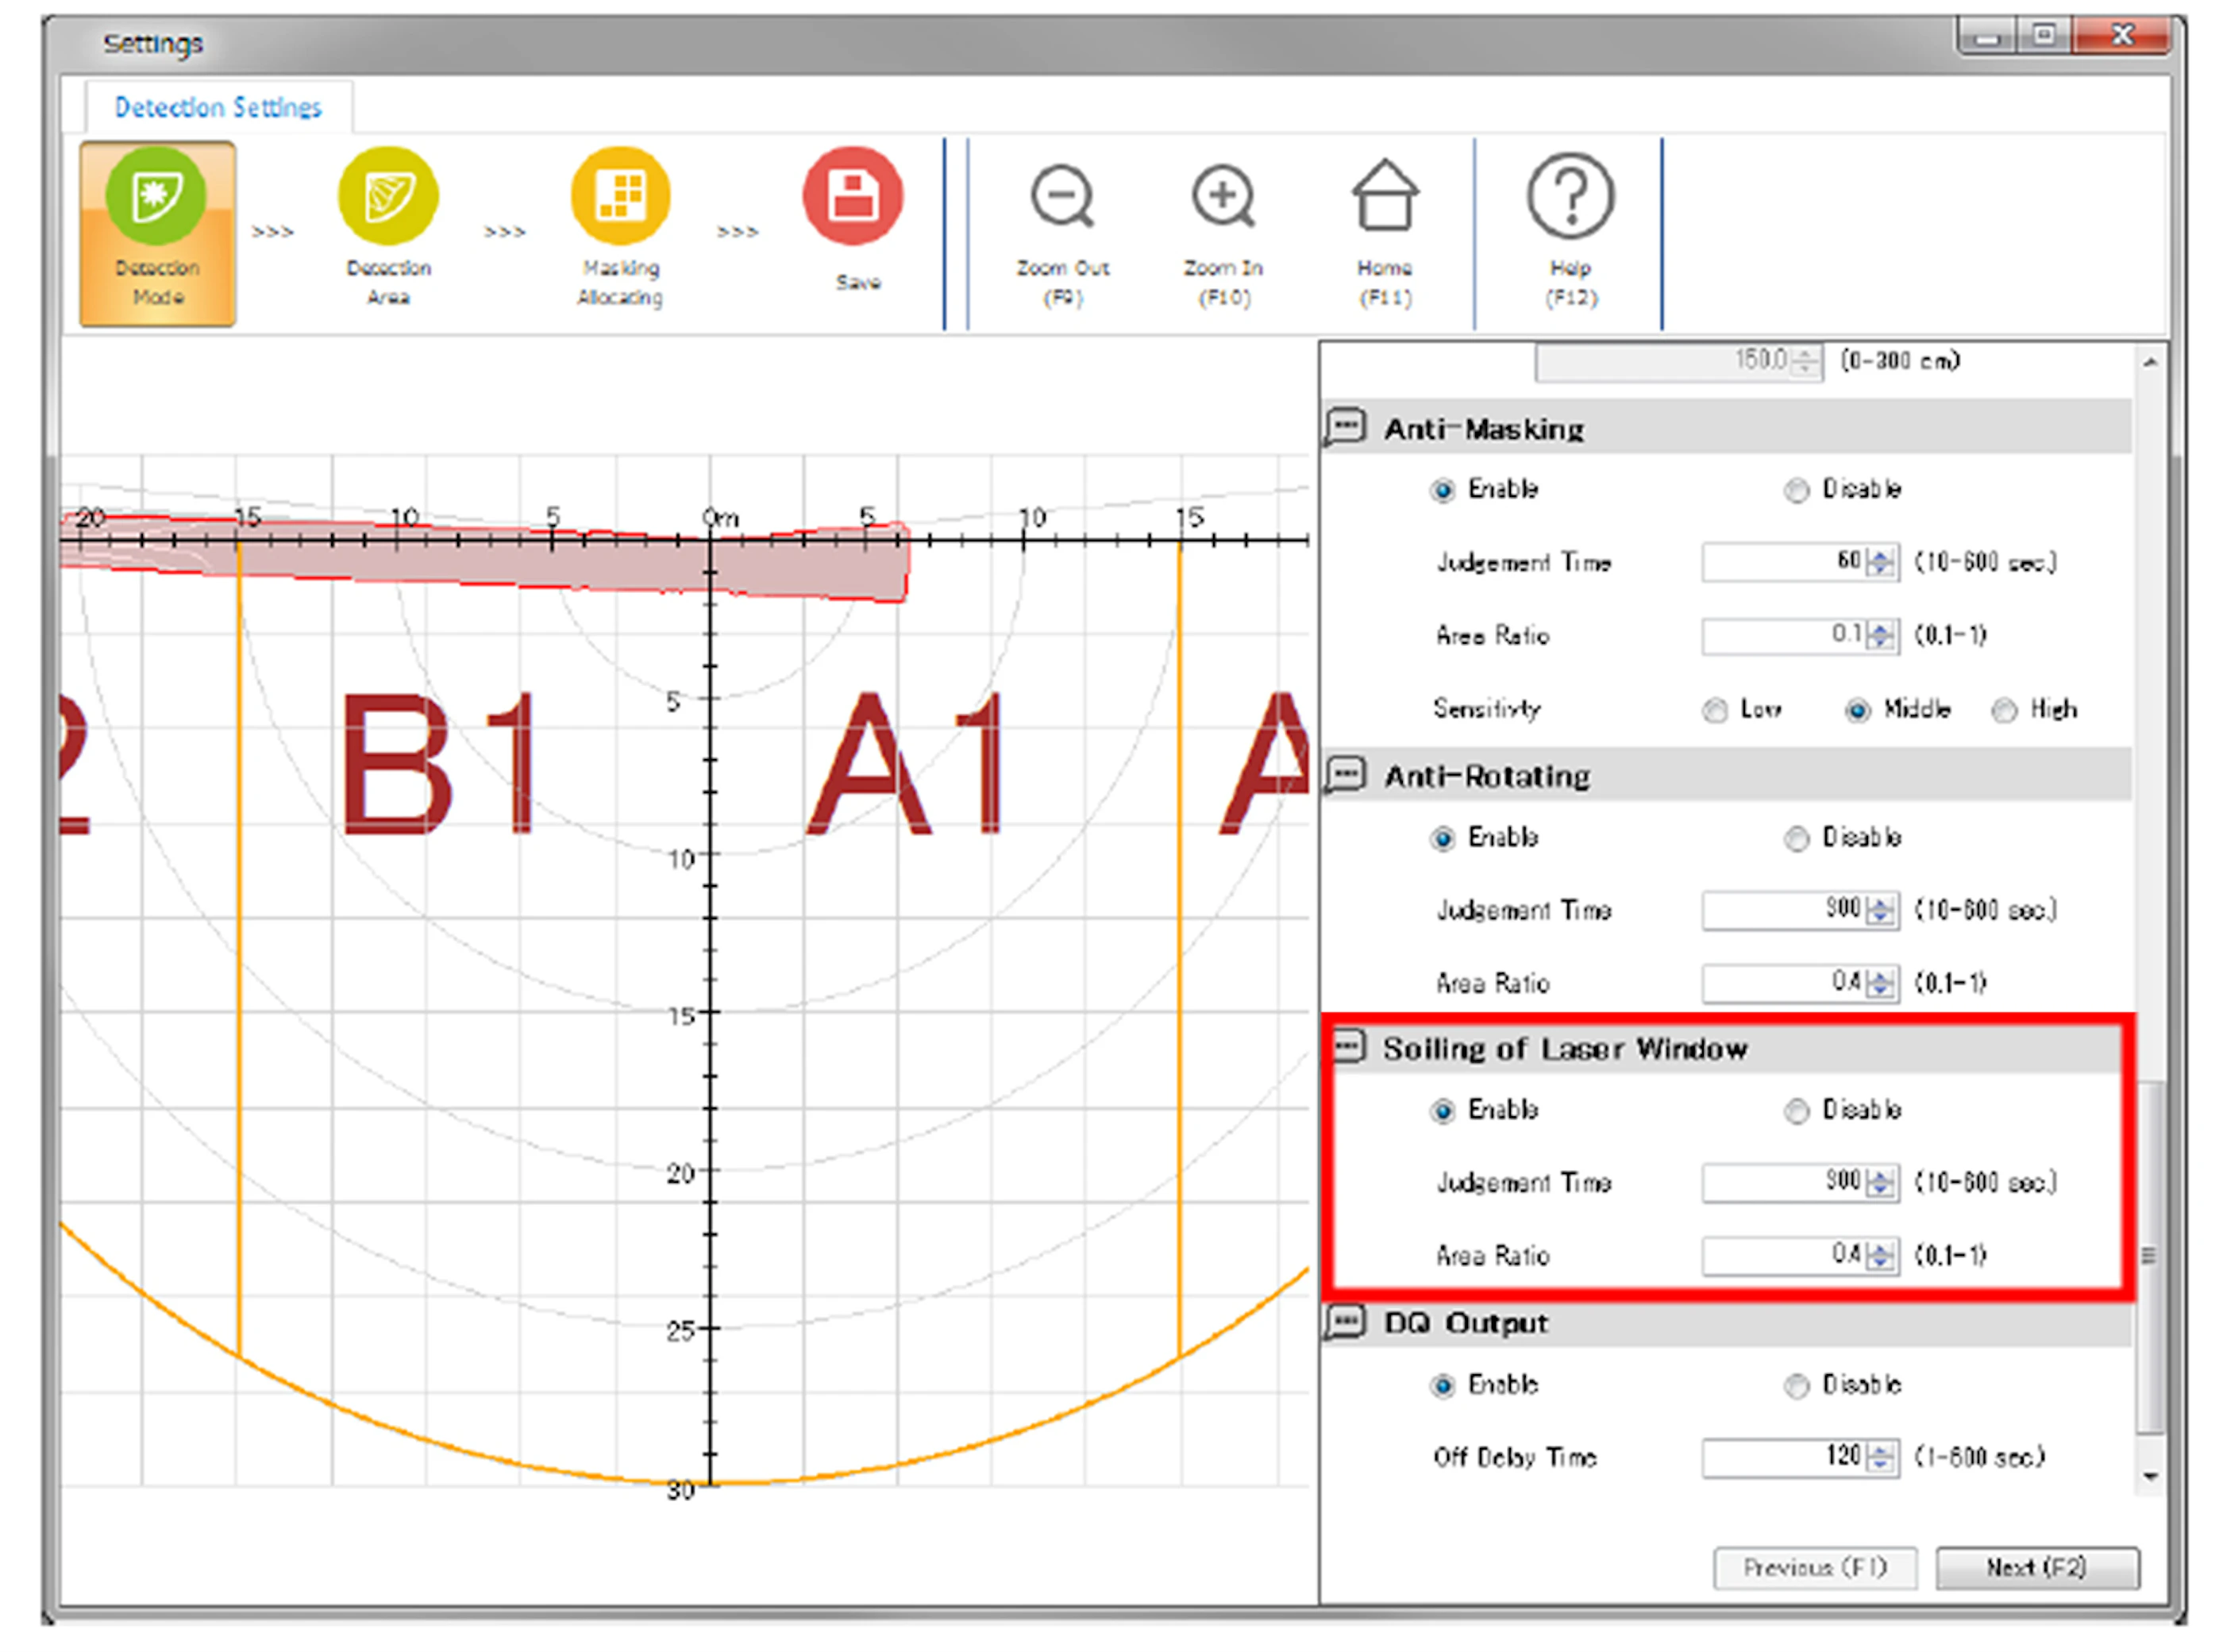Reset view with Home icon
The image size is (2223, 1652).
point(1384,197)
